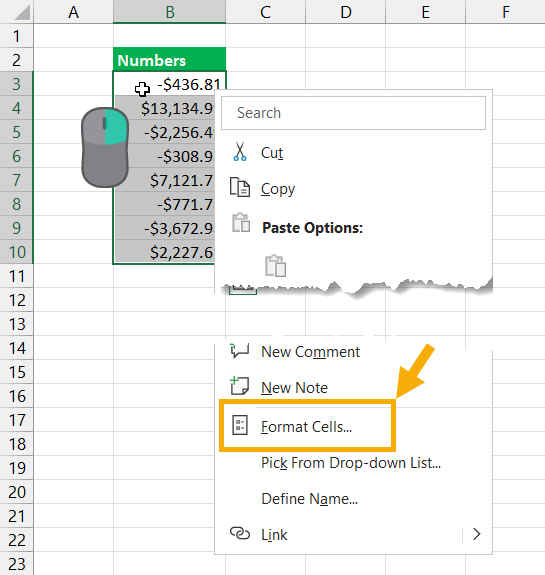Expand the Link submenu arrow

click(x=476, y=534)
